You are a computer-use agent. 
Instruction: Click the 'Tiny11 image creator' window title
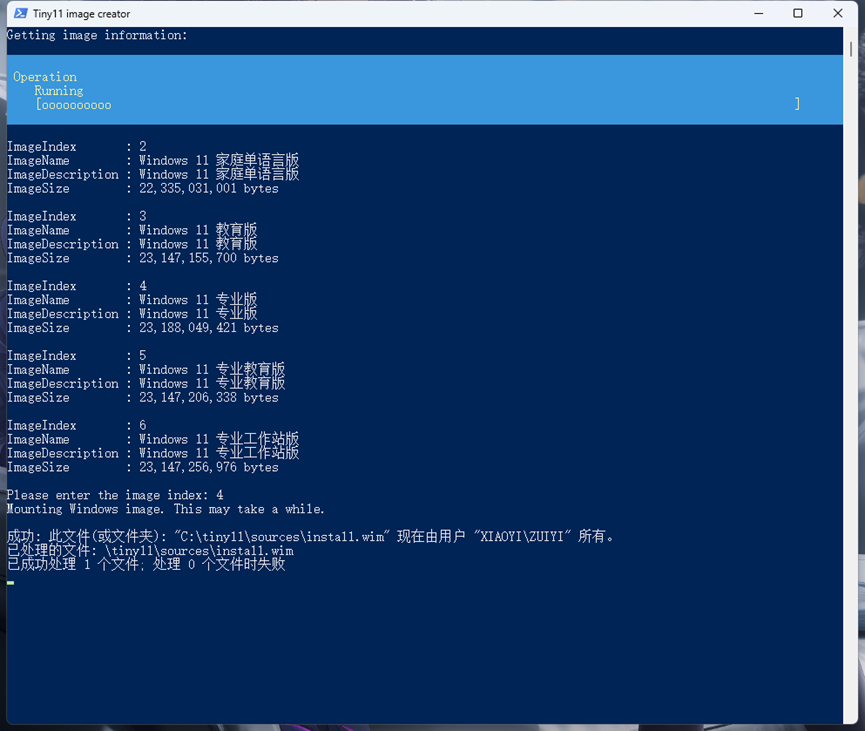tap(82, 14)
